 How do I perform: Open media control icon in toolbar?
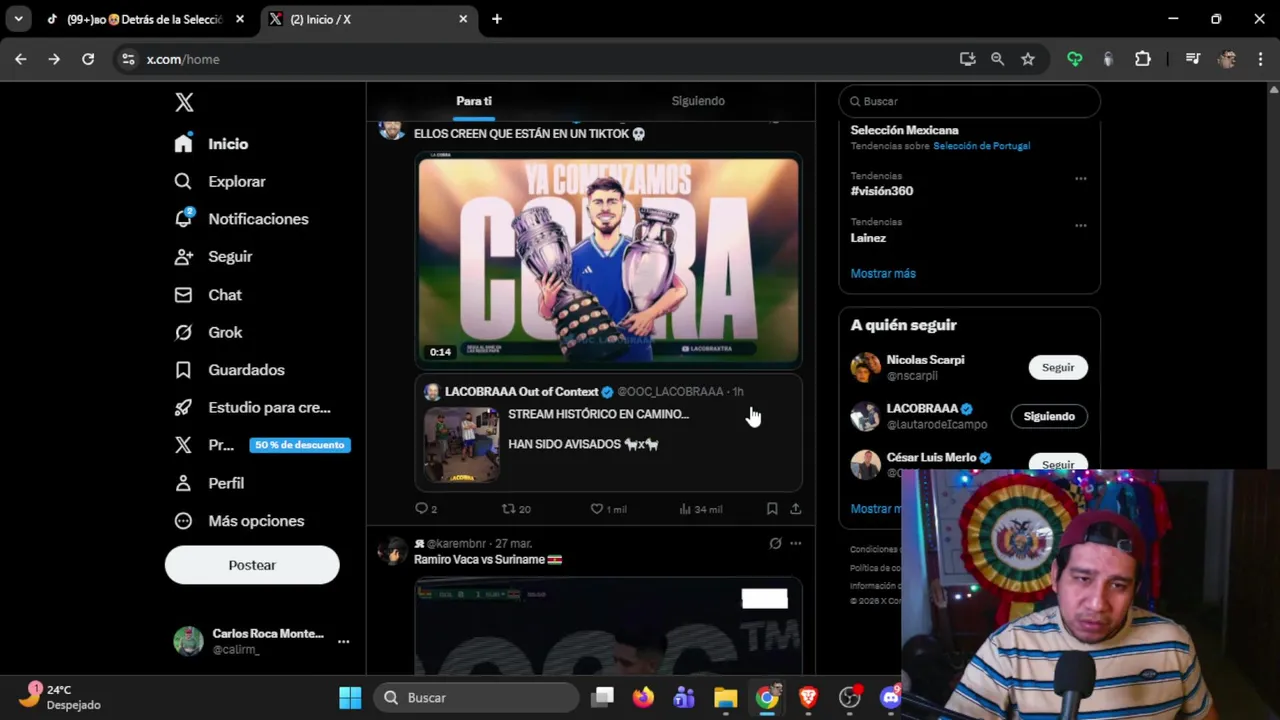tap(1192, 59)
